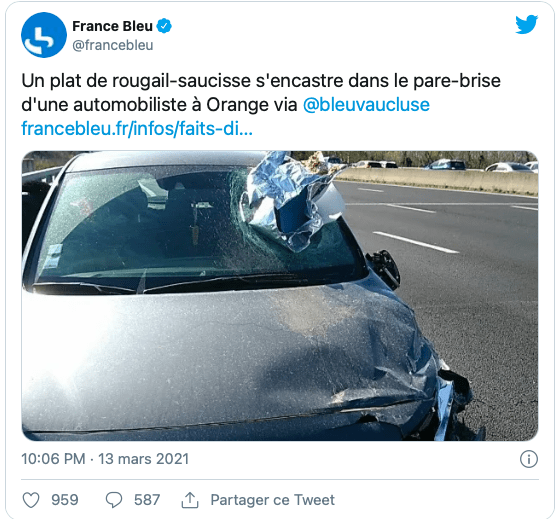Open the @bleuvaucluse mention

[x=366, y=105]
